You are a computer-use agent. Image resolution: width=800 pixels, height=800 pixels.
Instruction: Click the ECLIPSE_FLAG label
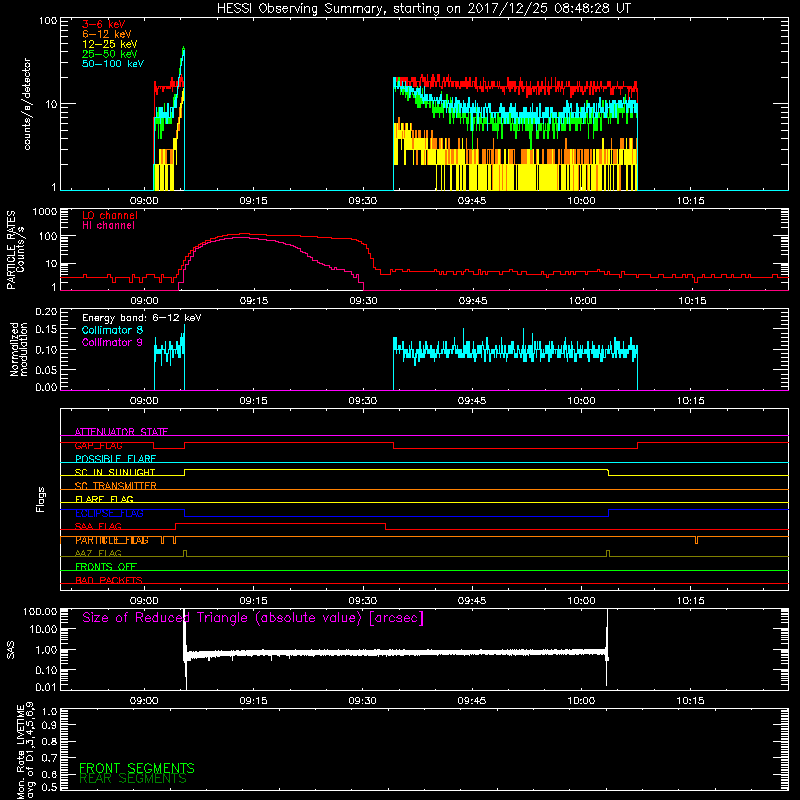(x=109, y=513)
